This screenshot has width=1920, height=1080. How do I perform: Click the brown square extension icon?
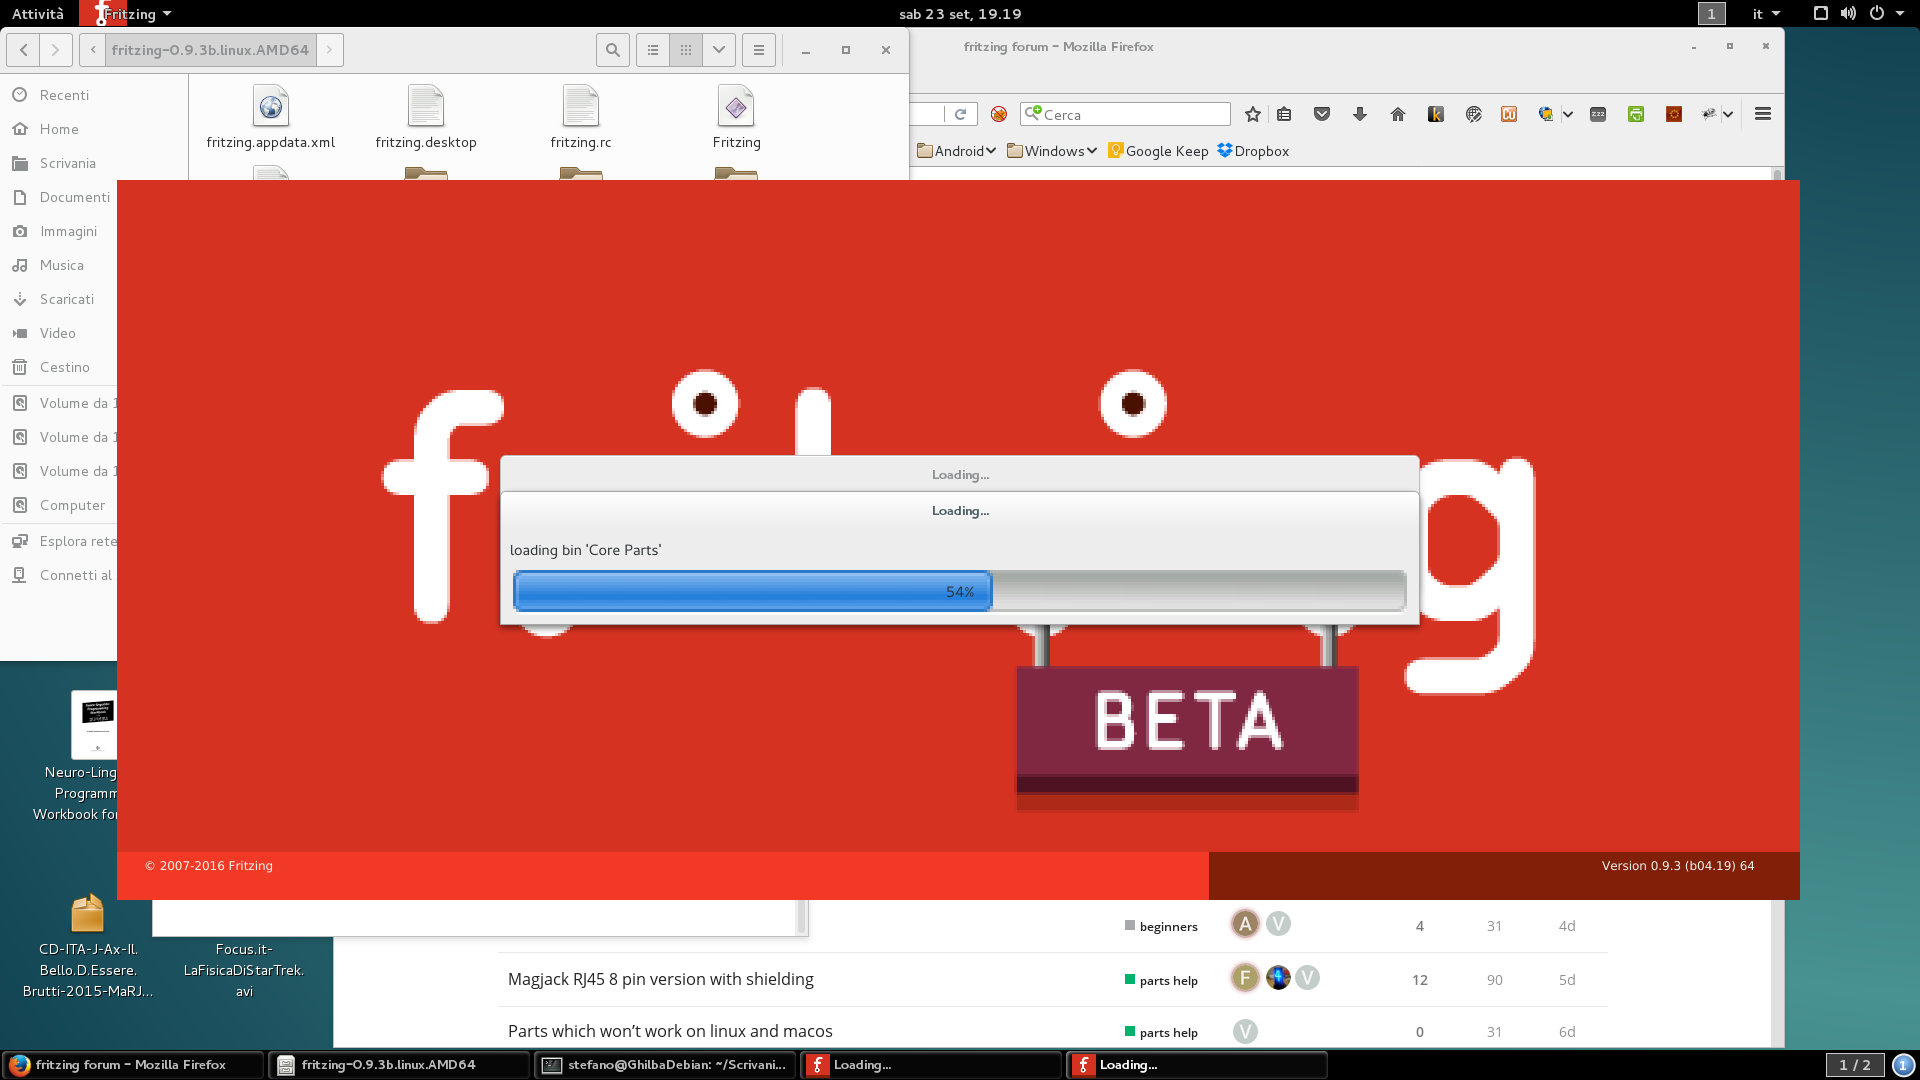coord(1674,114)
